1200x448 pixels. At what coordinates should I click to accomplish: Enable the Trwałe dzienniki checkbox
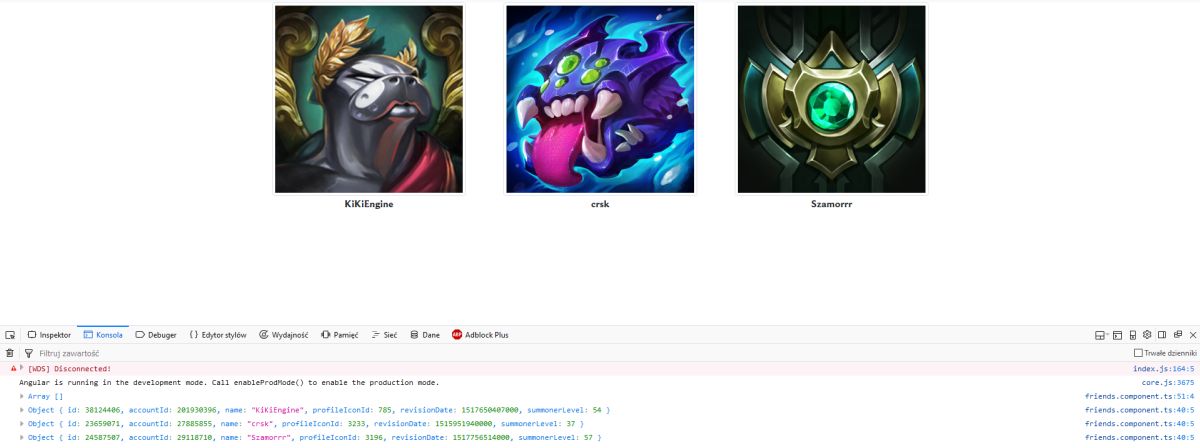click(x=1138, y=353)
